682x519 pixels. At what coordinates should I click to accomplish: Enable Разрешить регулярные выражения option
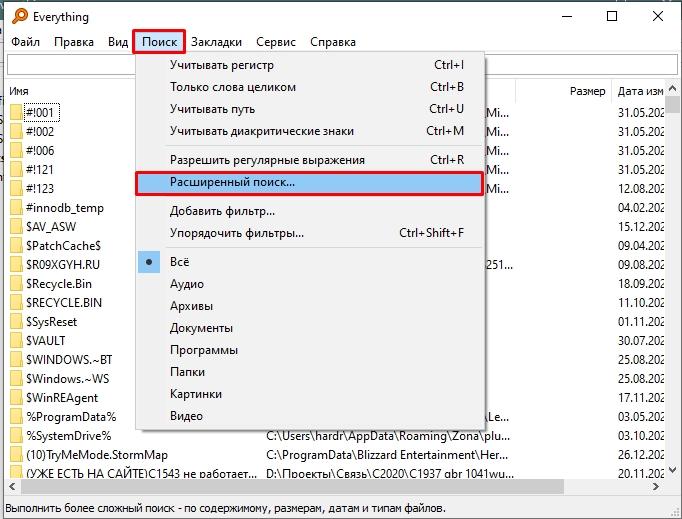(x=310, y=160)
